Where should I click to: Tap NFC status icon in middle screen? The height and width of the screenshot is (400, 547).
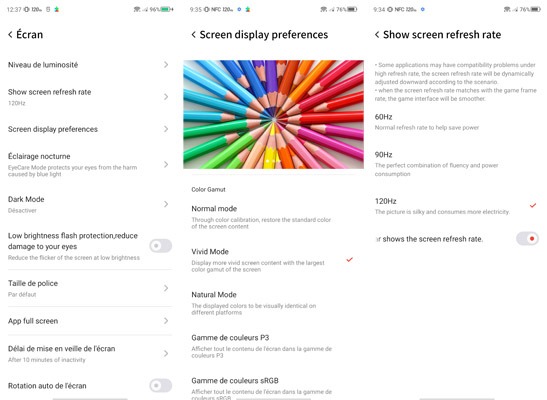coord(216,9)
